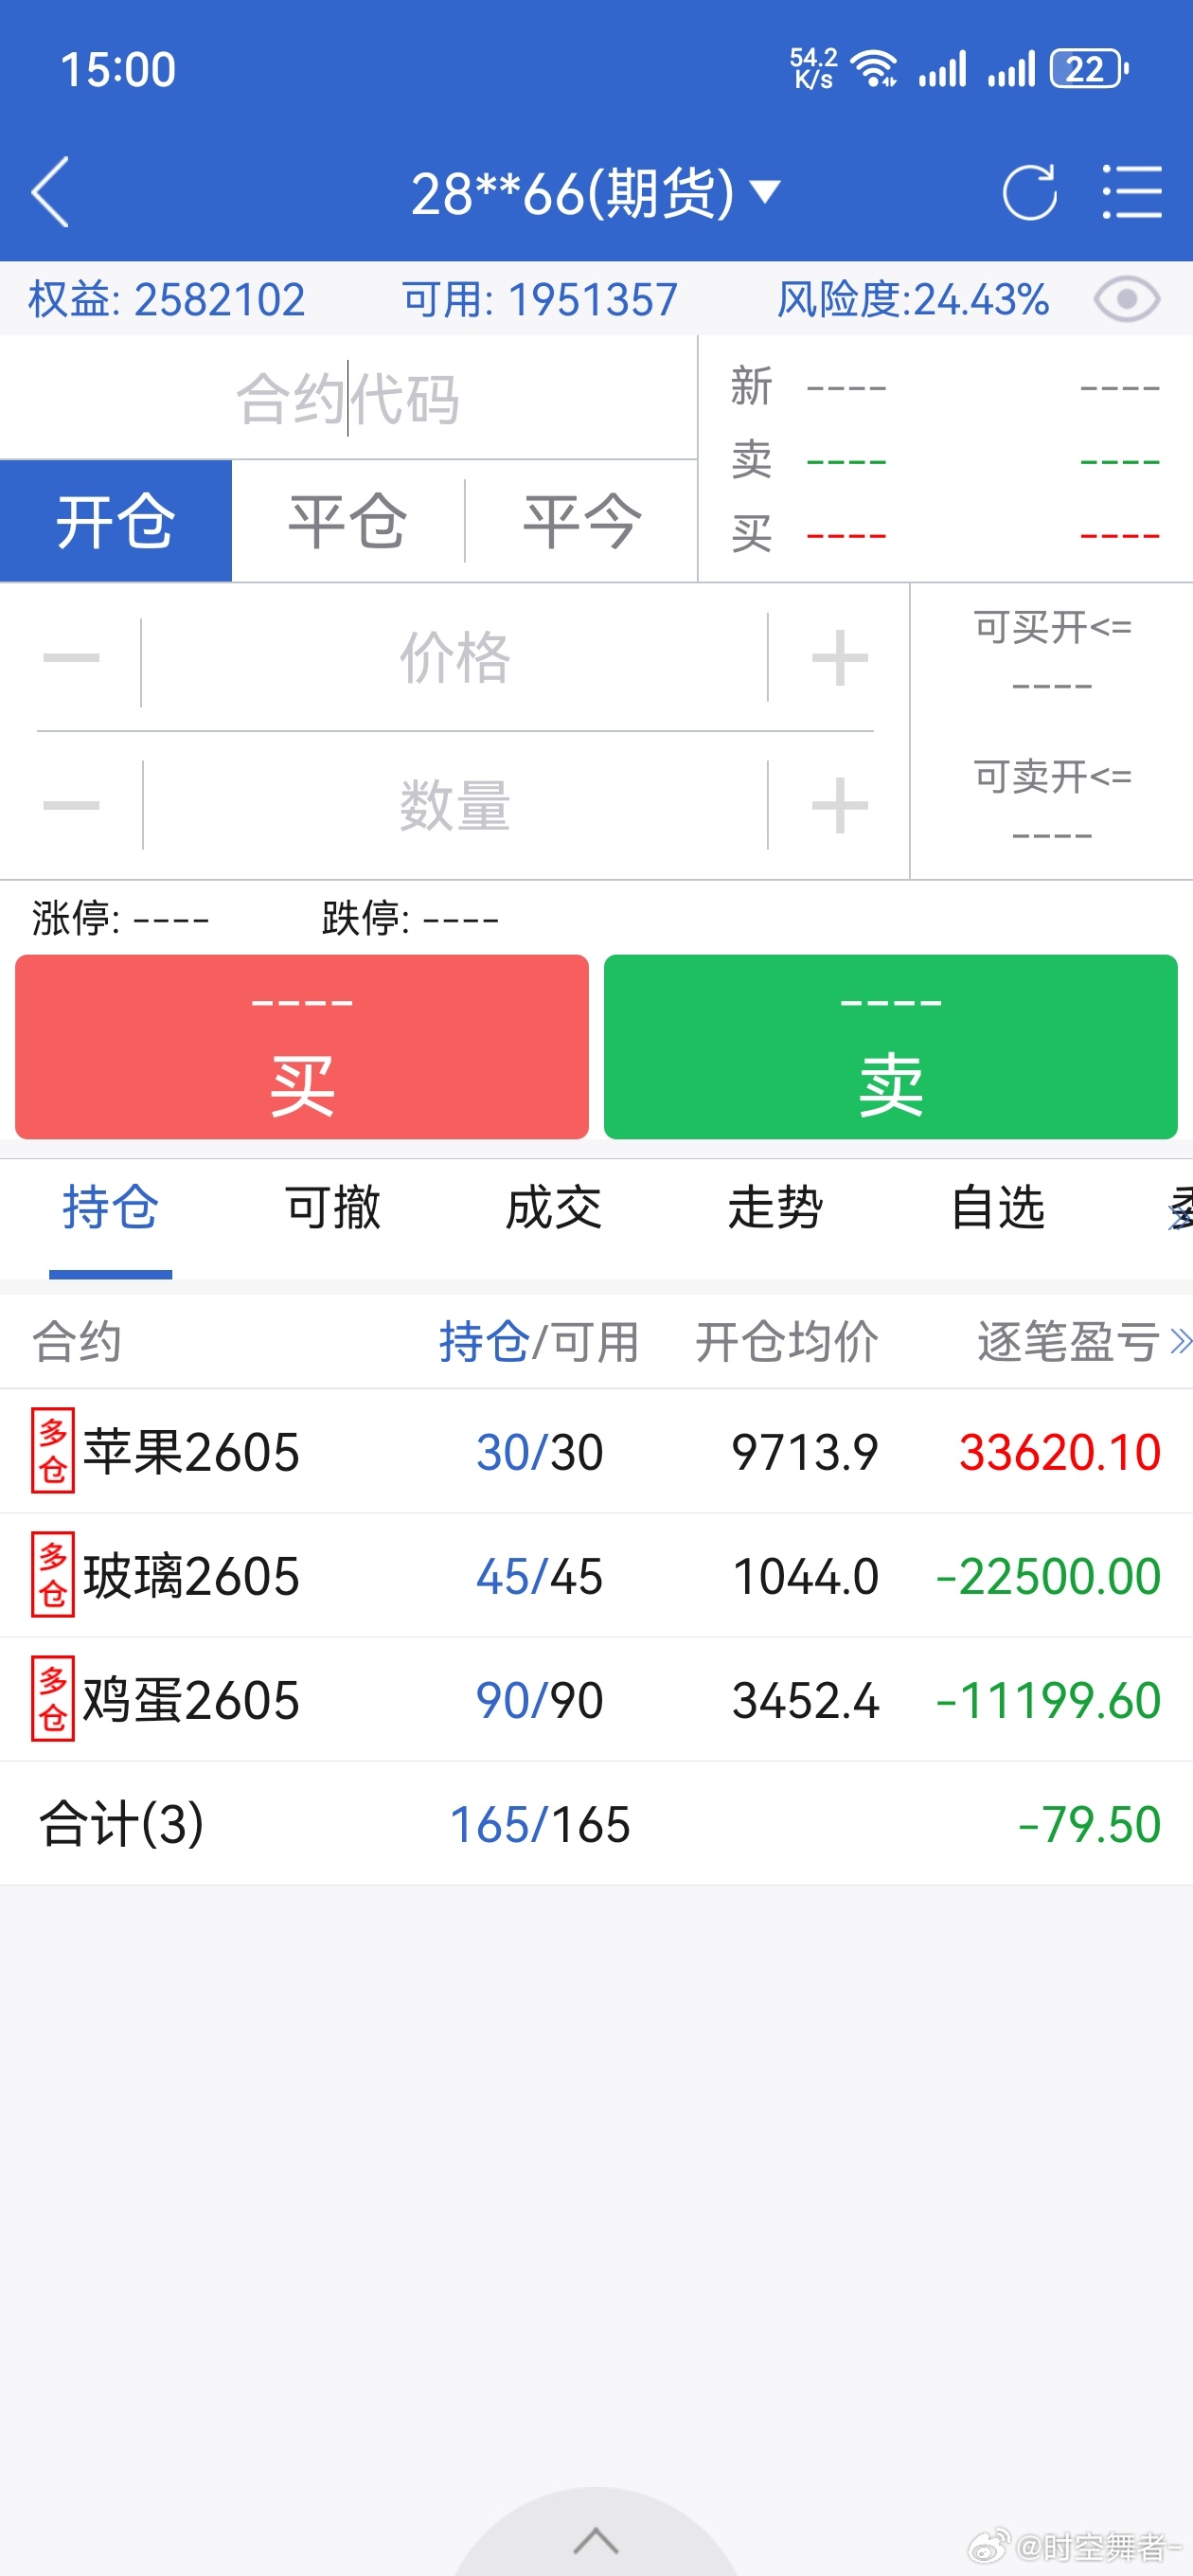Viewport: 1193px width, 2576px height.
Task: Expand columns via 逐笔盈亏 double arrow
Action: tap(1181, 1341)
